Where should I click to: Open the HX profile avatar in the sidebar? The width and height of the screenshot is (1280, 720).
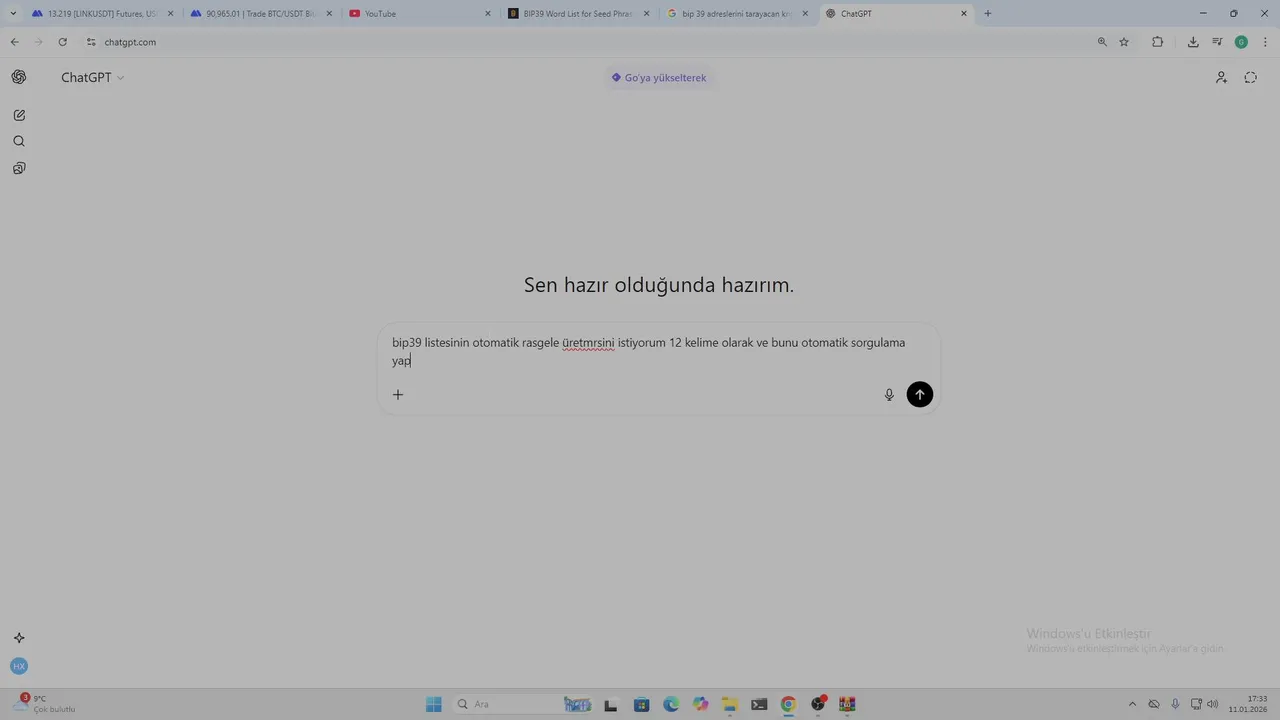(19, 666)
